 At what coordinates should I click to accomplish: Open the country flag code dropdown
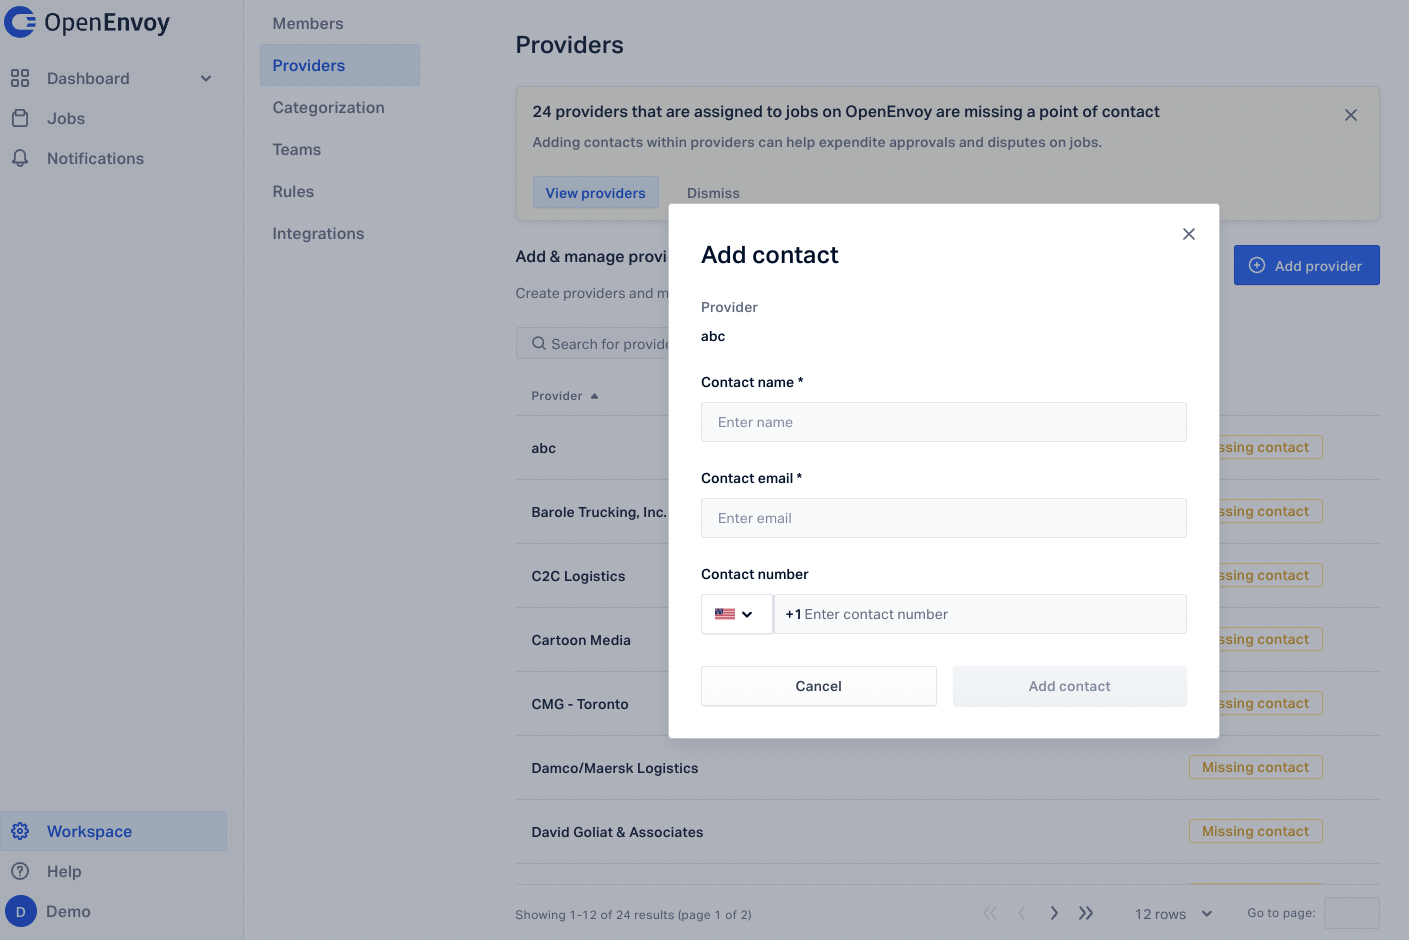pos(736,614)
